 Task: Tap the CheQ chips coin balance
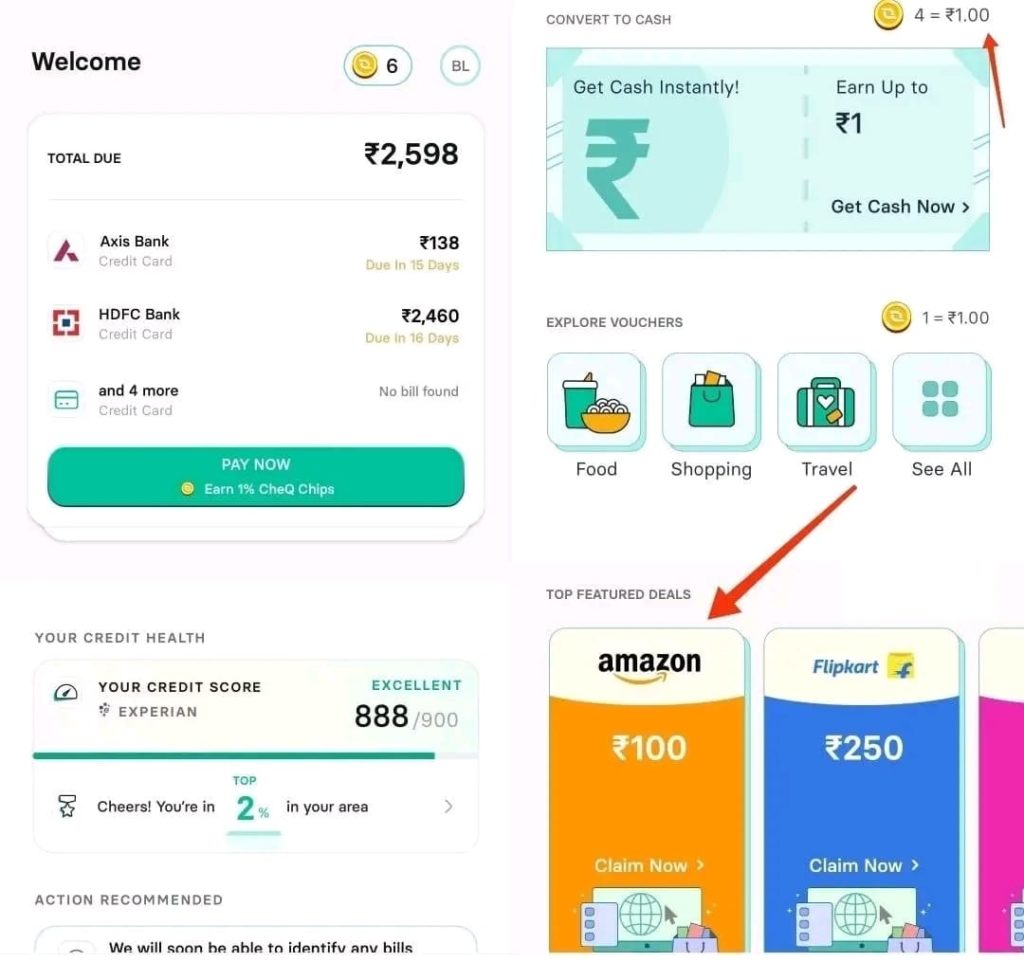pos(377,65)
